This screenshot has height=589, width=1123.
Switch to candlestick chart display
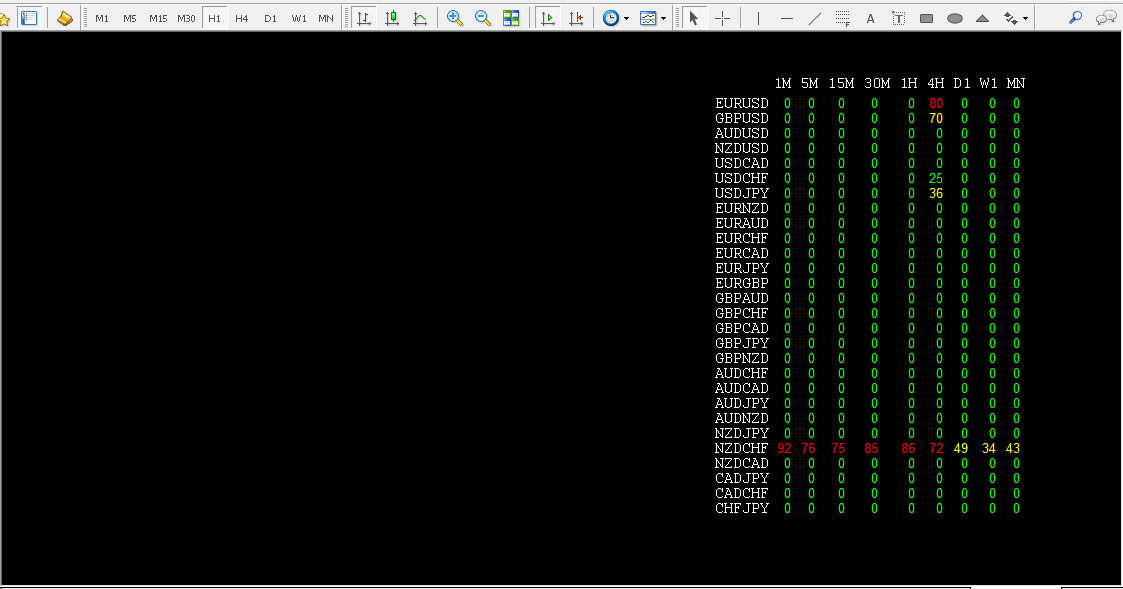pos(392,18)
